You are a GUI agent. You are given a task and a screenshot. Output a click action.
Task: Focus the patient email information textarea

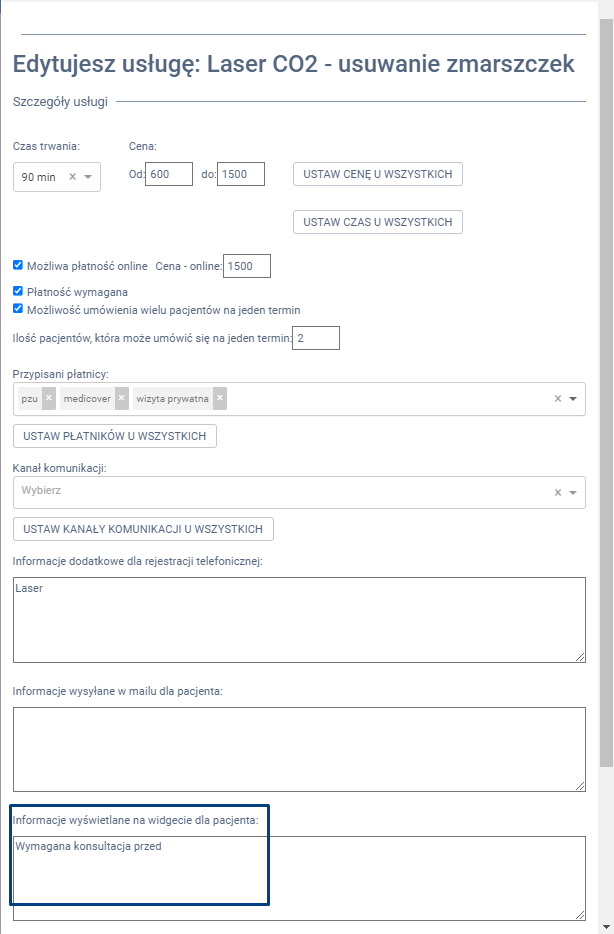[299, 749]
